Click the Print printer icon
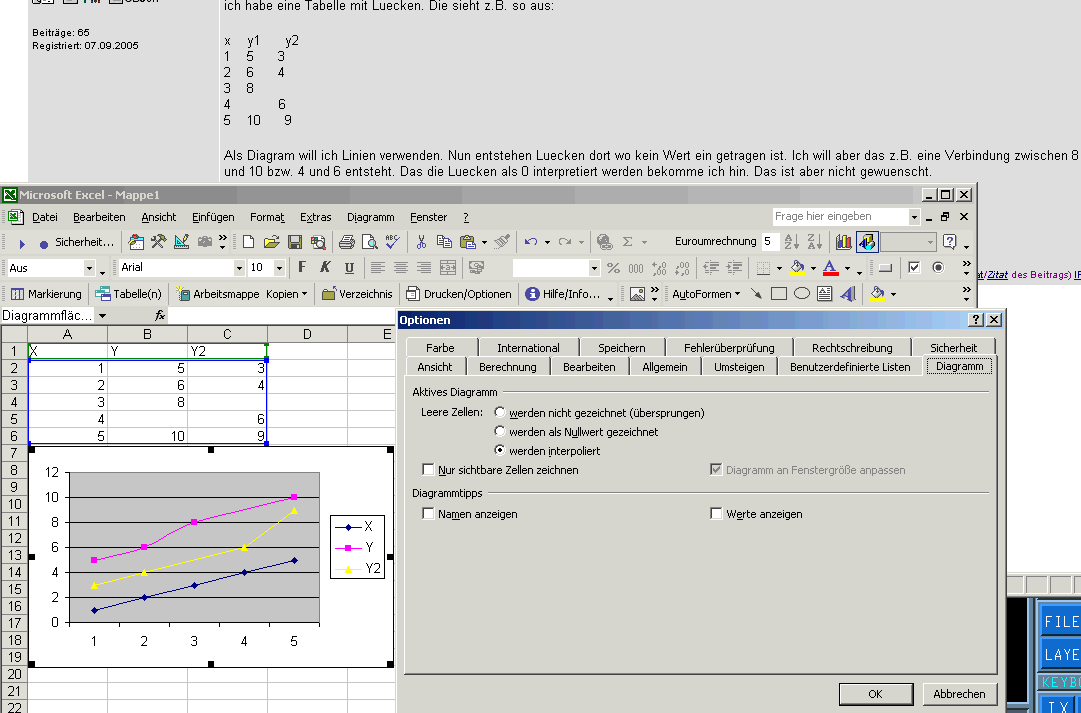This screenshot has height=713, width=1081. point(347,242)
